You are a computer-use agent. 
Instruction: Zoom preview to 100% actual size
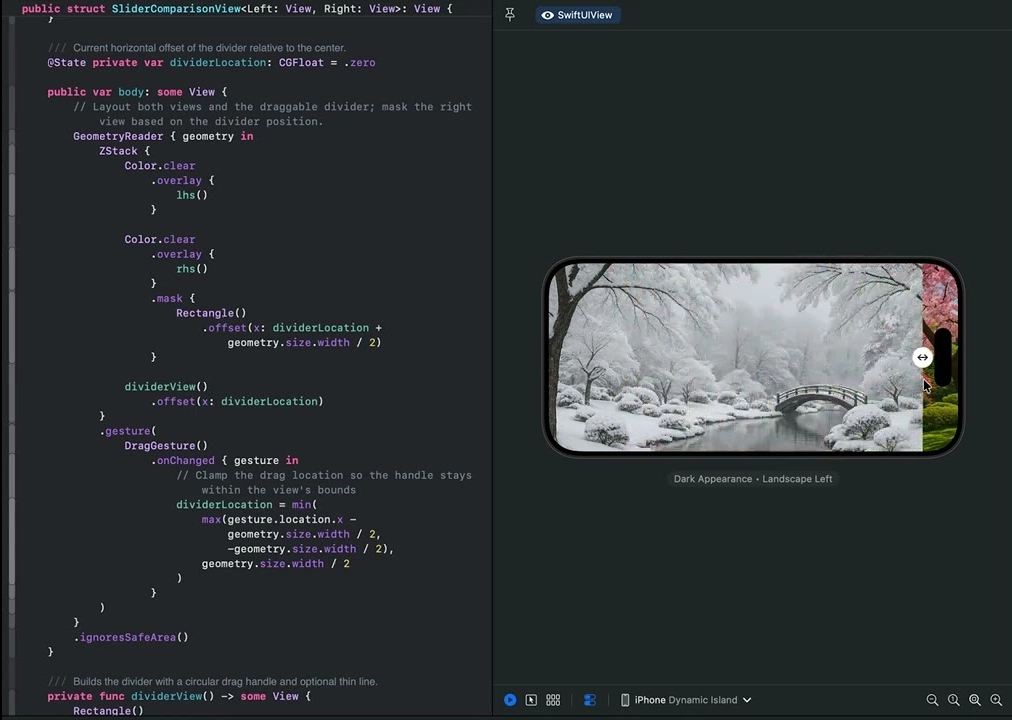953,700
